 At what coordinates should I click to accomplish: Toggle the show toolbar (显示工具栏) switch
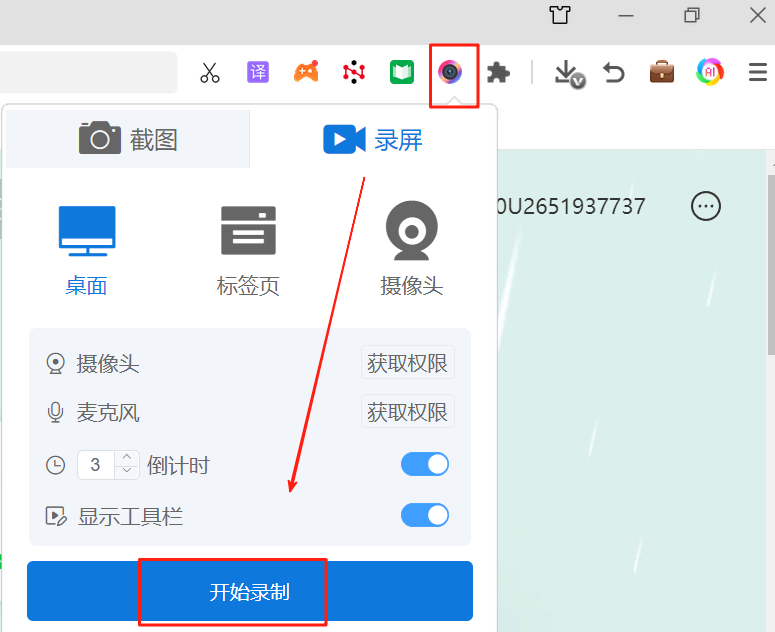point(425,515)
